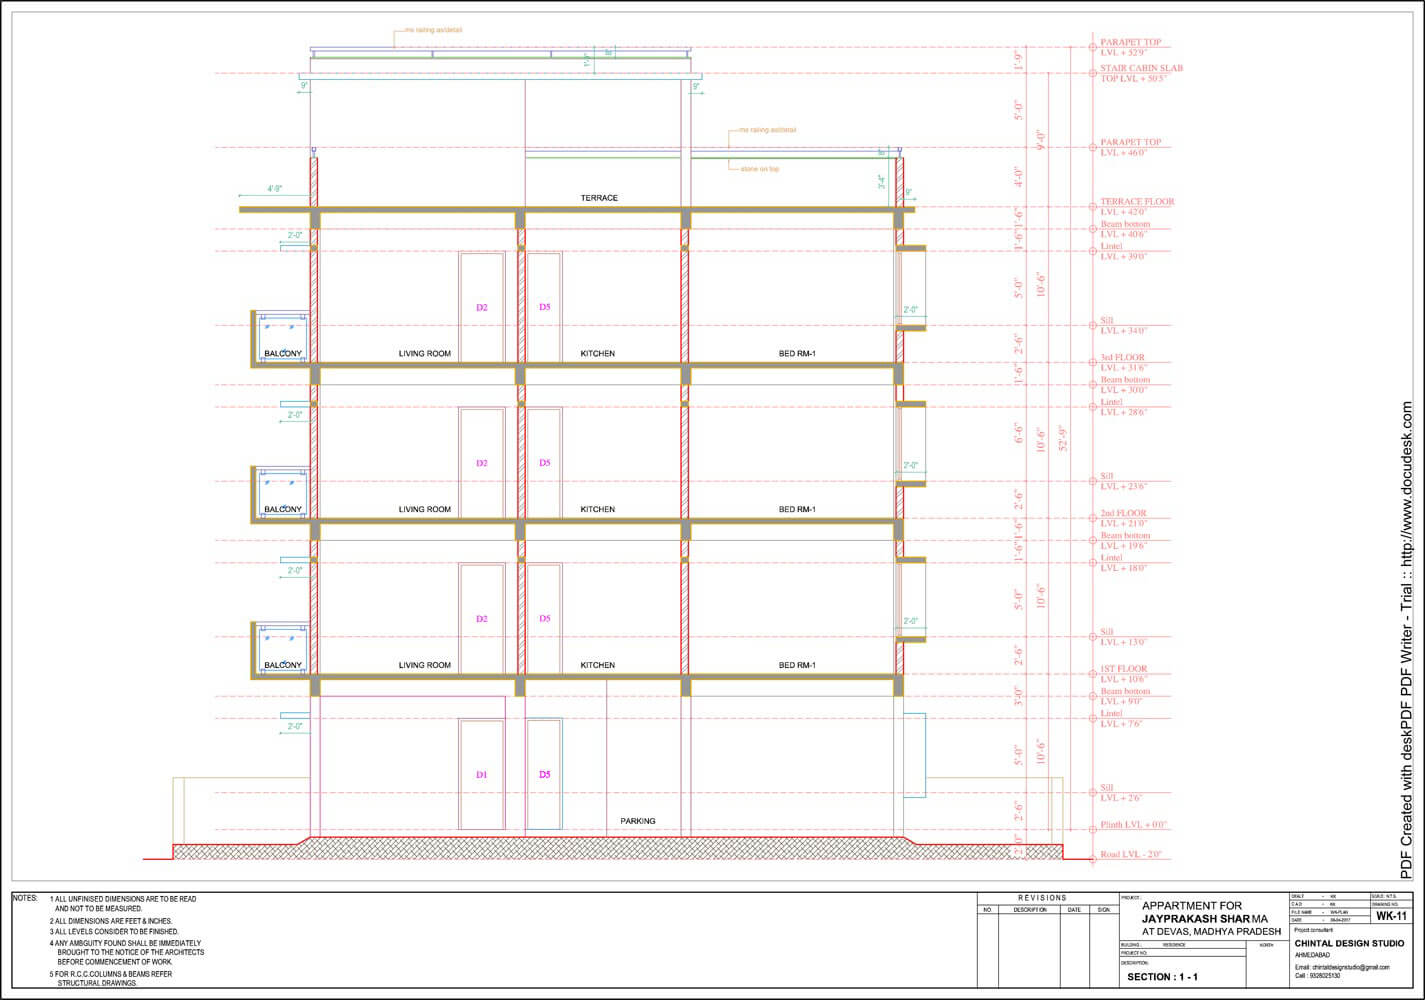Select the 'stone on top' annotation
Image resolution: width=1425 pixels, height=1000 pixels.
pyautogui.click(x=758, y=169)
